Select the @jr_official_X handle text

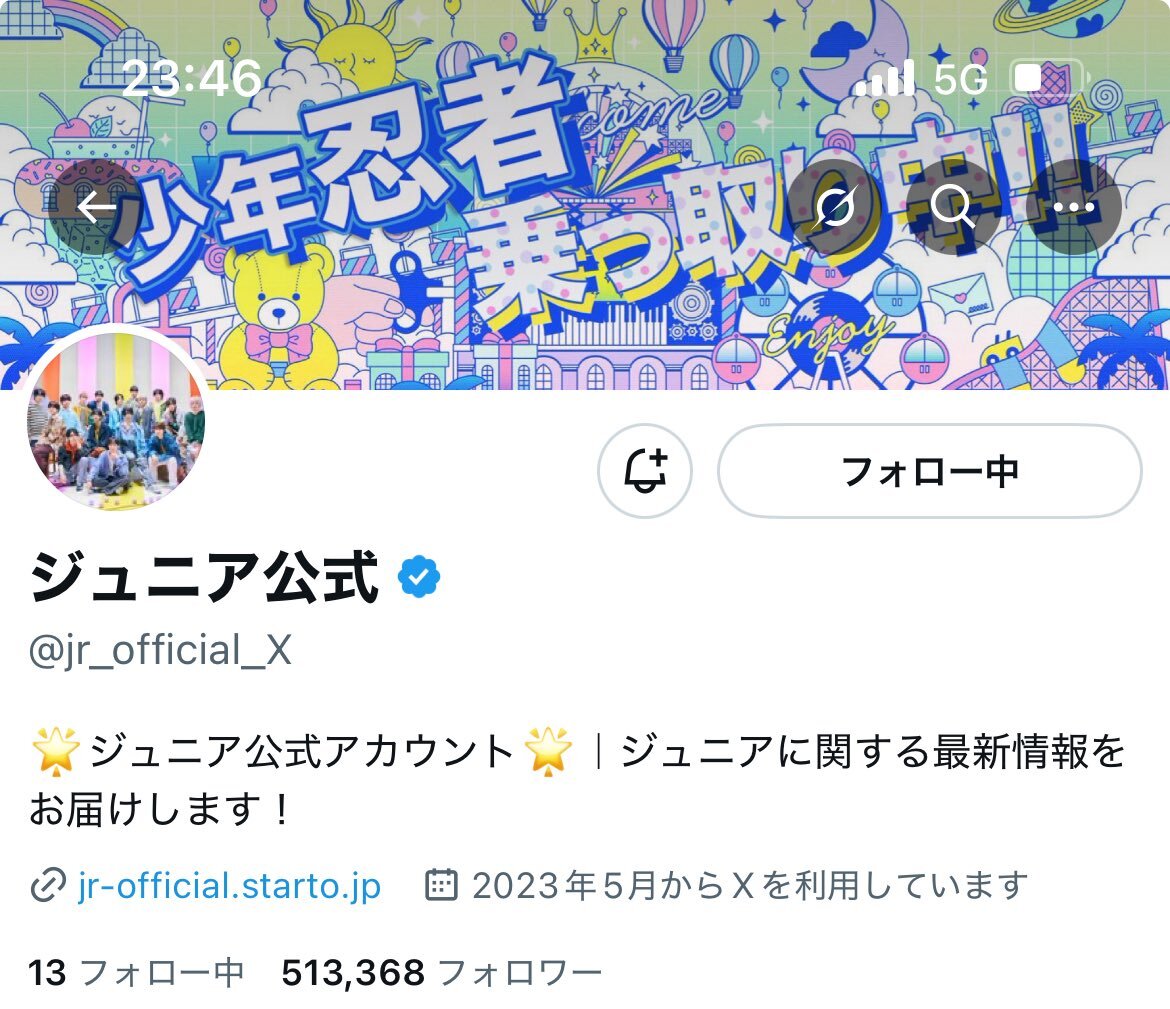pos(160,651)
